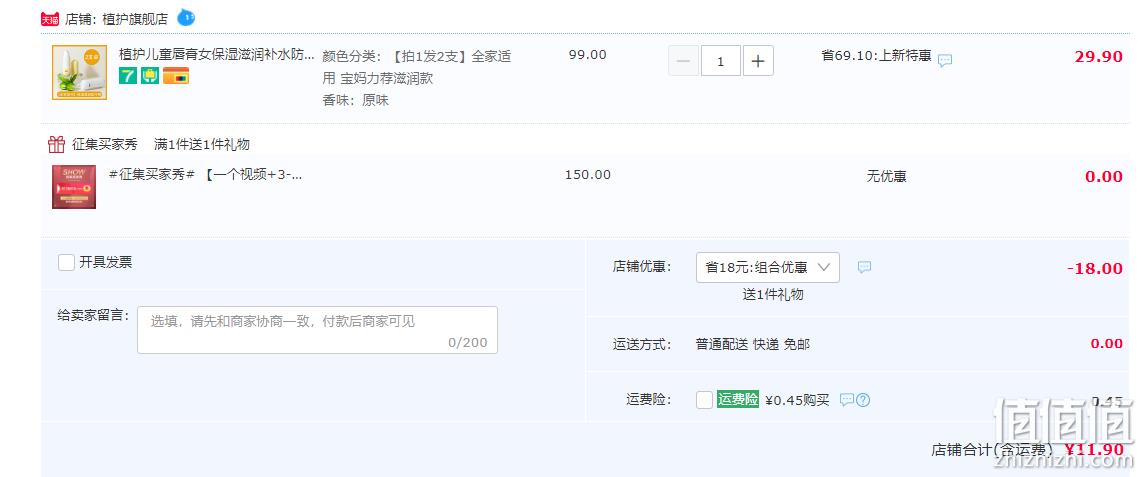Screen dimensions: 1143x477
Task: Open the shop chat droplet icon
Action: click(x=186, y=18)
